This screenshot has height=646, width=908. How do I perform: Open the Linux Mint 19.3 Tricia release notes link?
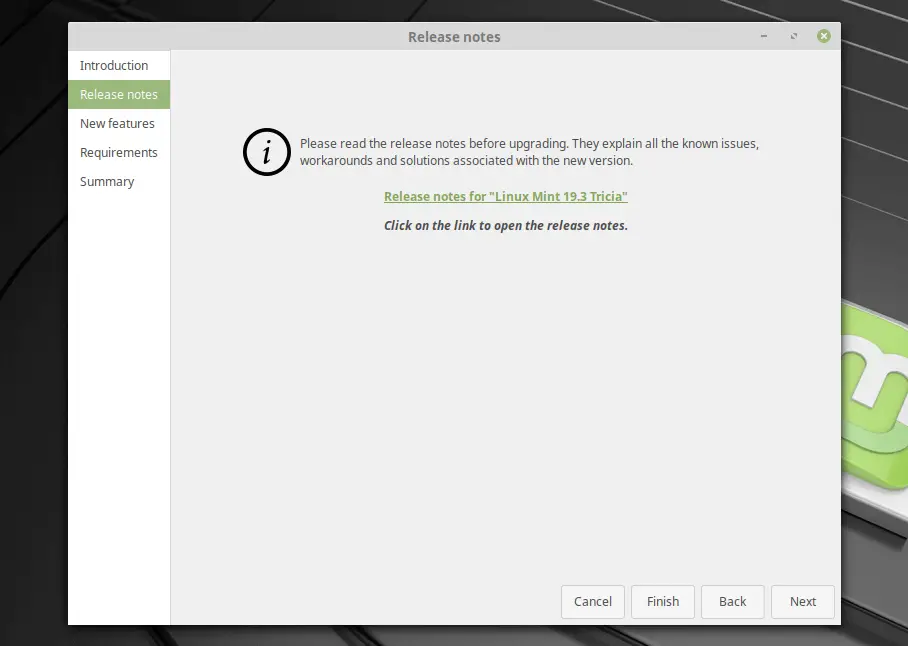(x=506, y=196)
